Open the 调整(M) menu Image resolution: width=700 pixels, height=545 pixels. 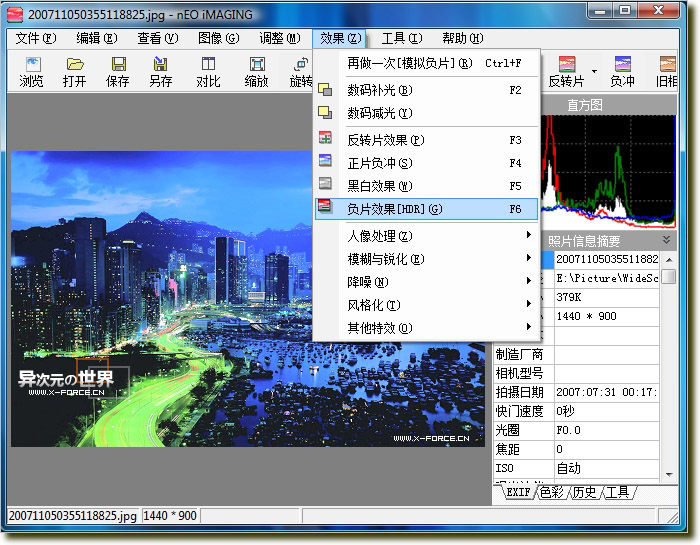click(x=279, y=38)
